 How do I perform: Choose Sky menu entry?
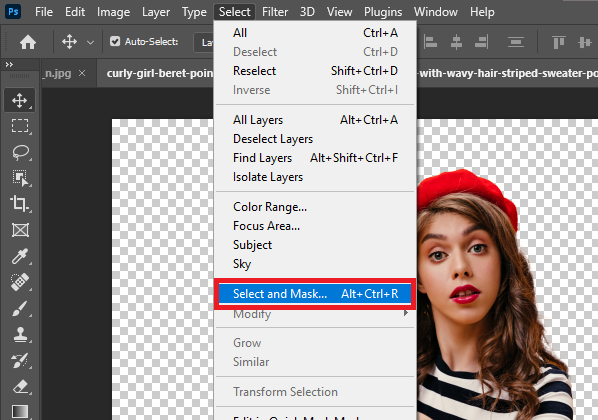click(x=315, y=264)
